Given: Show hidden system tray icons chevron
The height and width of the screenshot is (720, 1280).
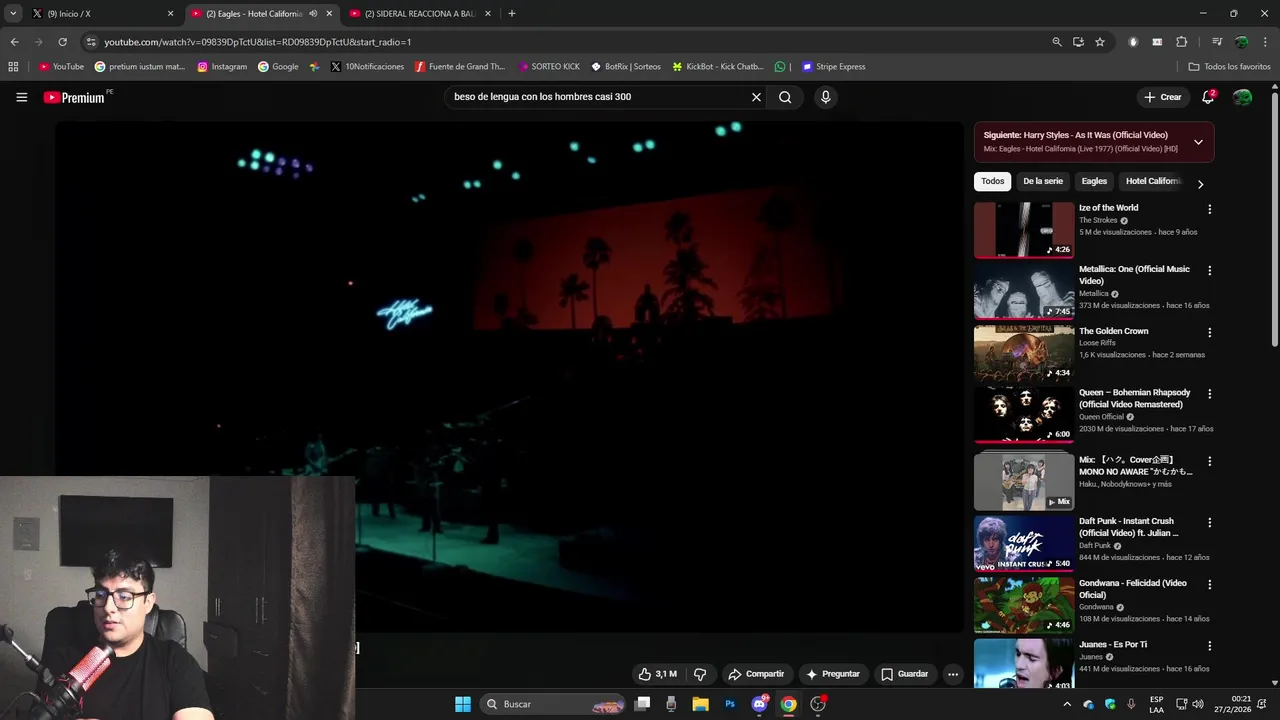Looking at the screenshot, I should (1067, 704).
